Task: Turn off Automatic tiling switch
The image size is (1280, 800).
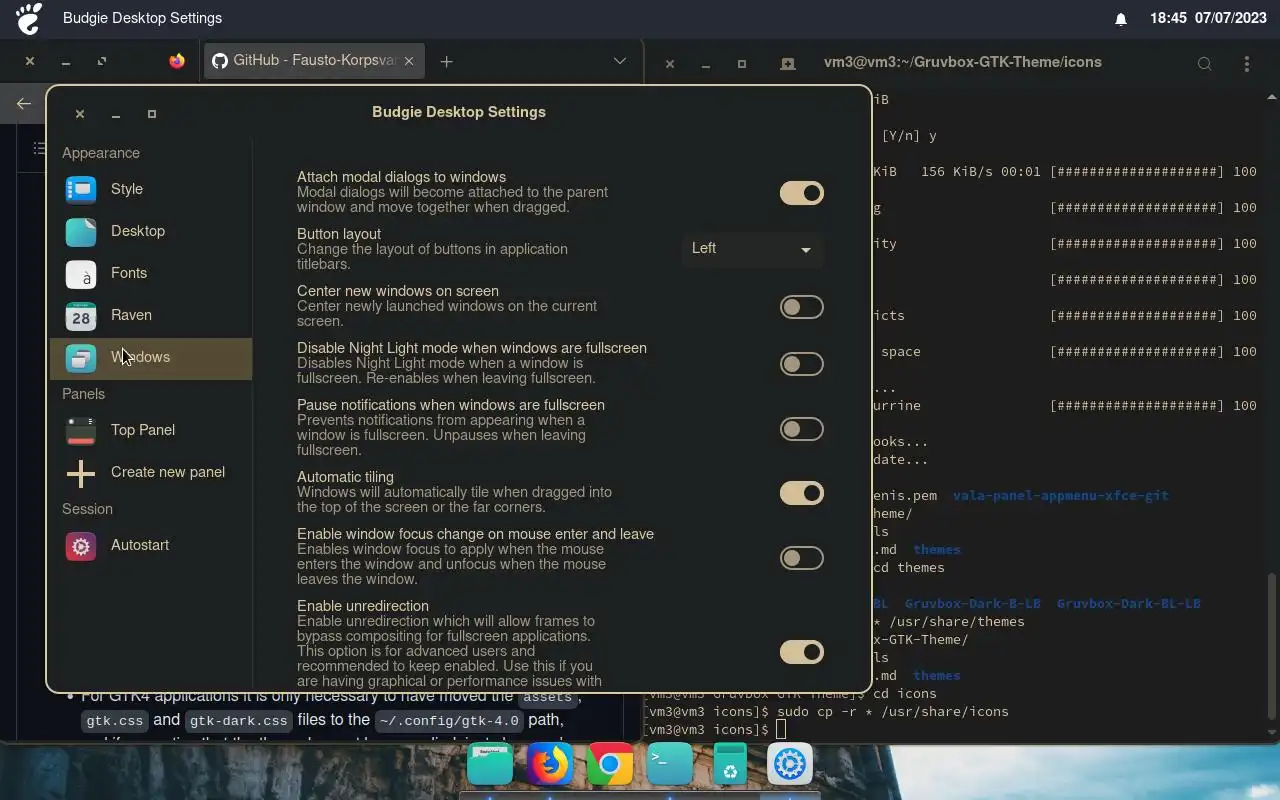Action: point(802,493)
